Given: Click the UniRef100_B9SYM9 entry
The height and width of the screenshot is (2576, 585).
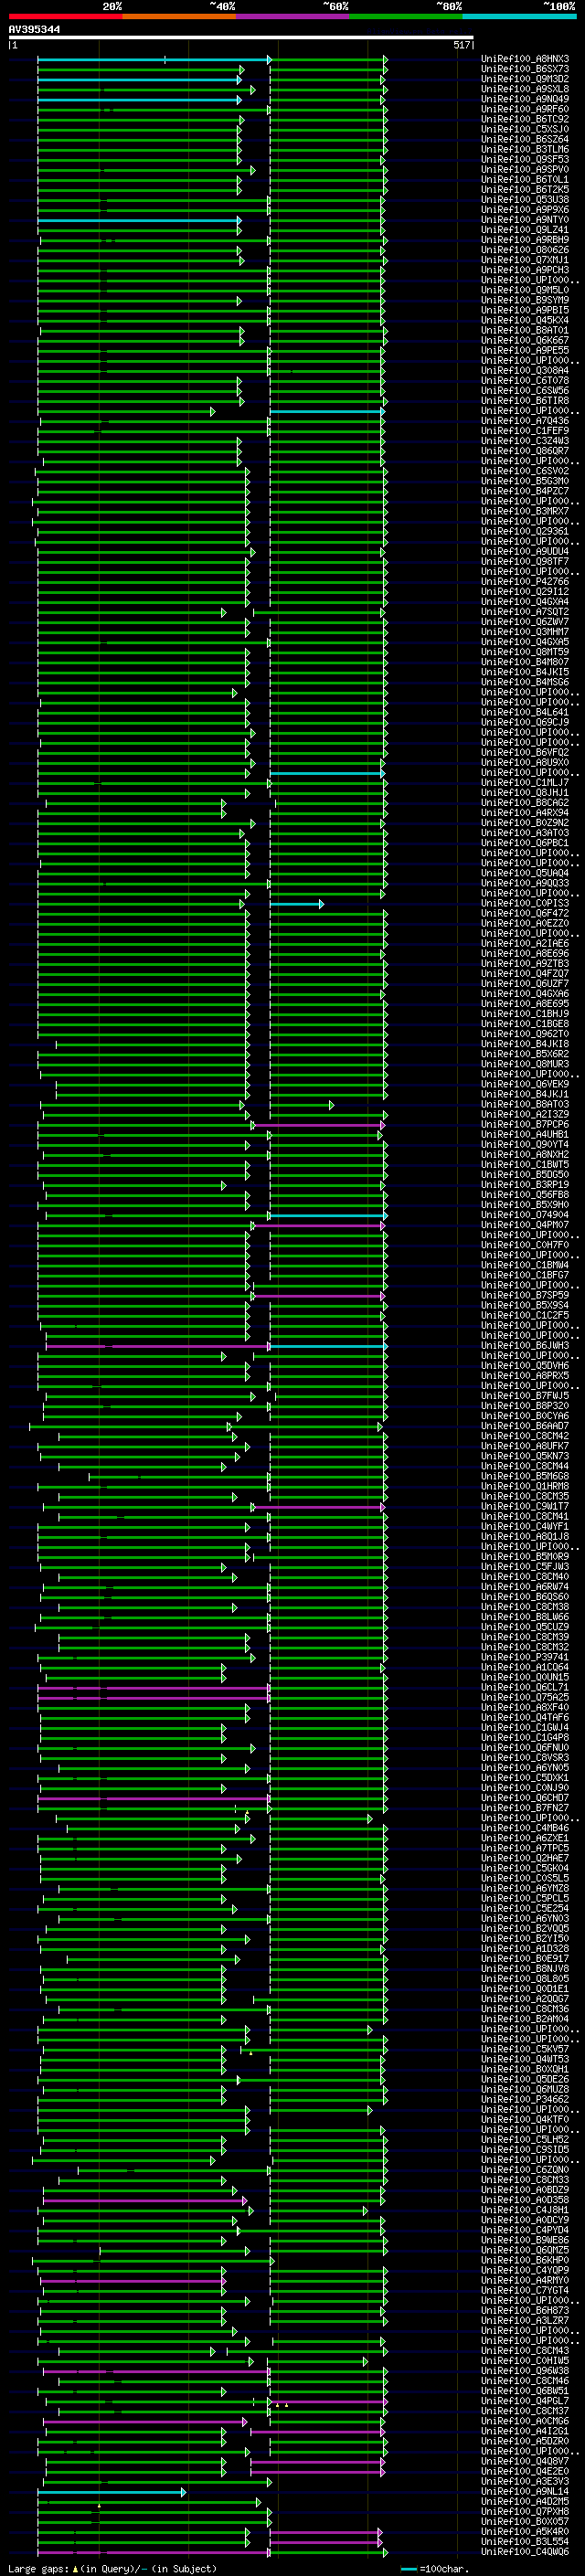Looking at the screenshot, I should (525, 300).
